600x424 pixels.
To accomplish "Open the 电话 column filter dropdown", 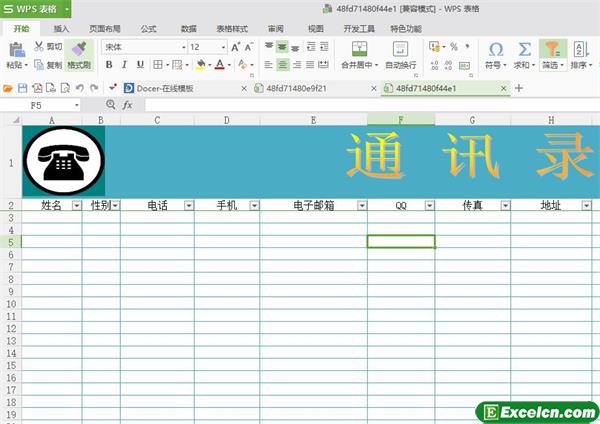I will 189,206.
